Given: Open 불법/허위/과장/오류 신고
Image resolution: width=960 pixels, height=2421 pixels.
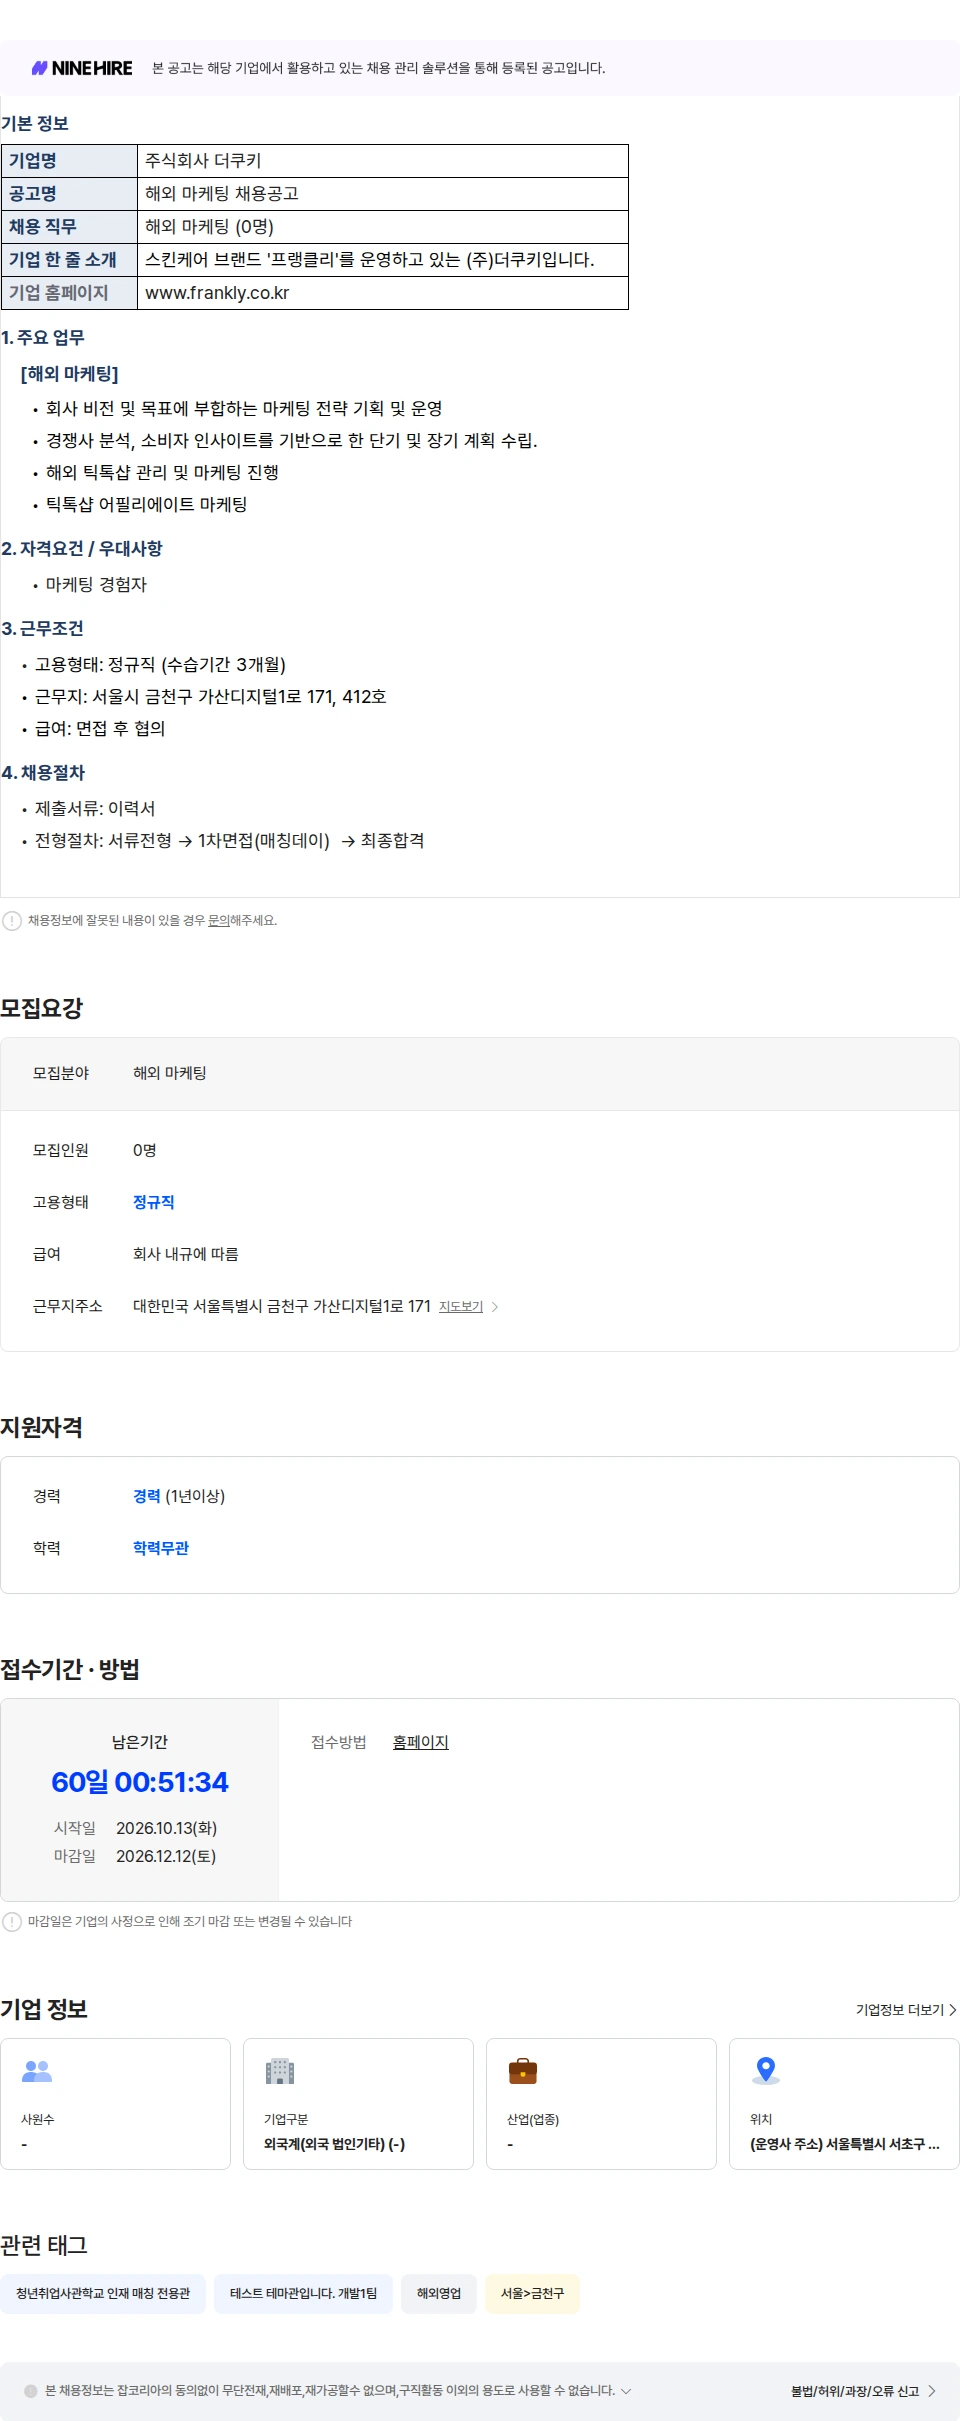Looking at the screenshot, I should [855, 2391].
